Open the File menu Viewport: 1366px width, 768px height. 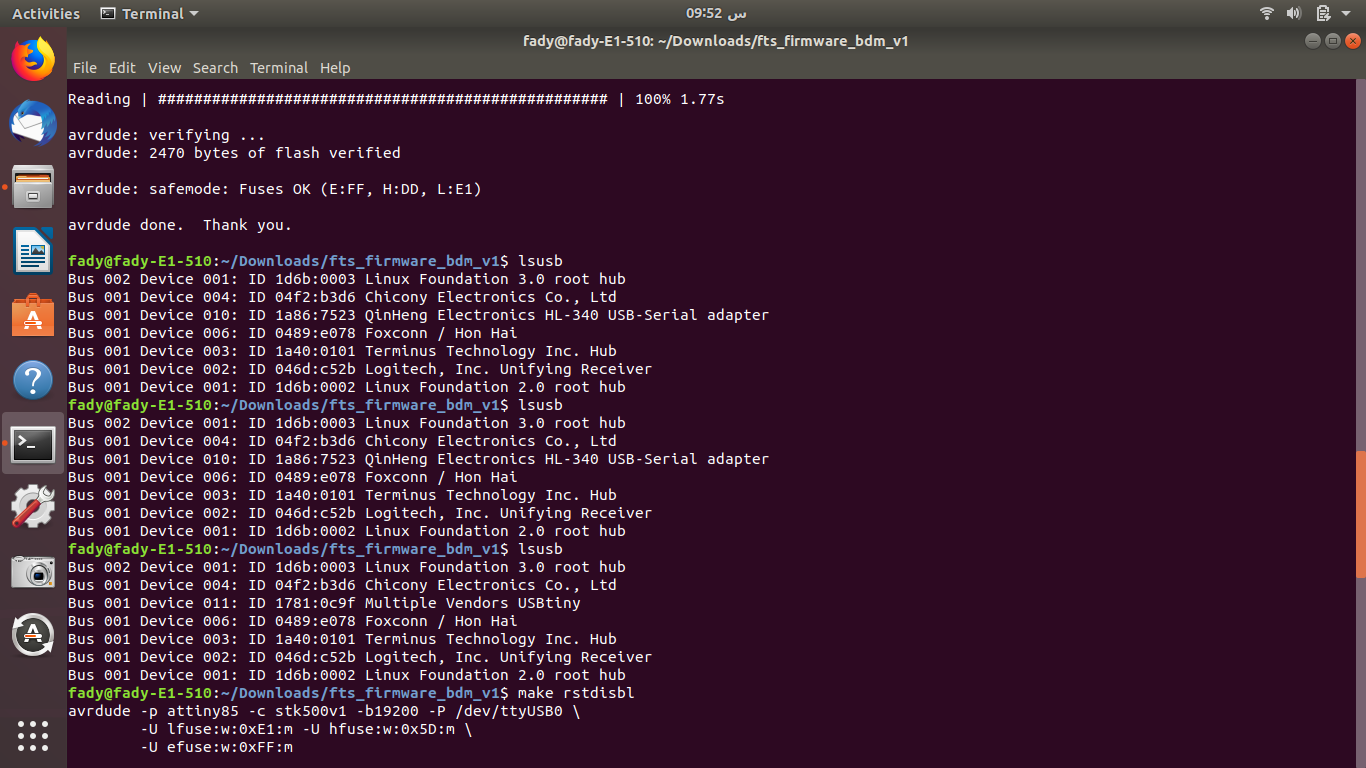(x=85, y=68)
